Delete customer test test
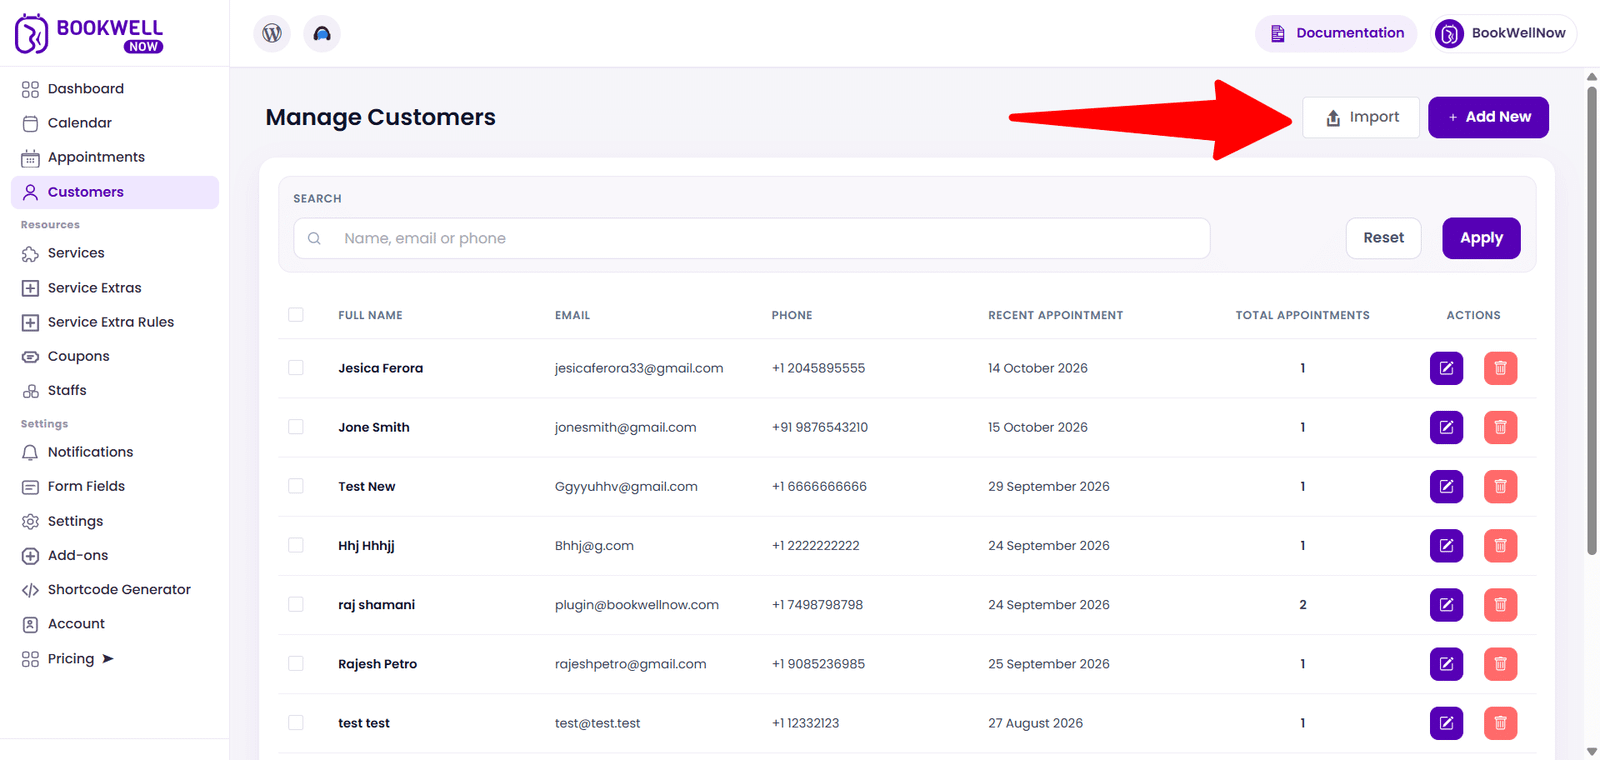This screenshot has height=760, width=1600. point(1500,722)
